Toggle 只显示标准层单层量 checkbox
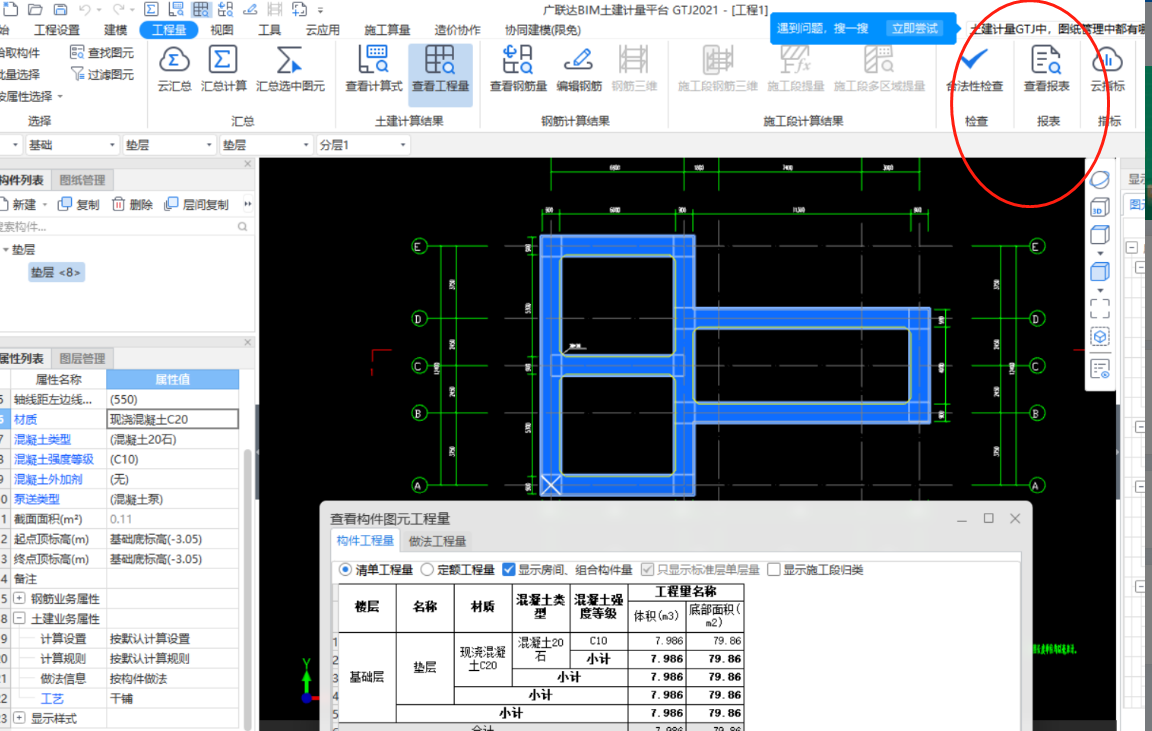This screenshot has width=1152, height=731. [647, 569]
